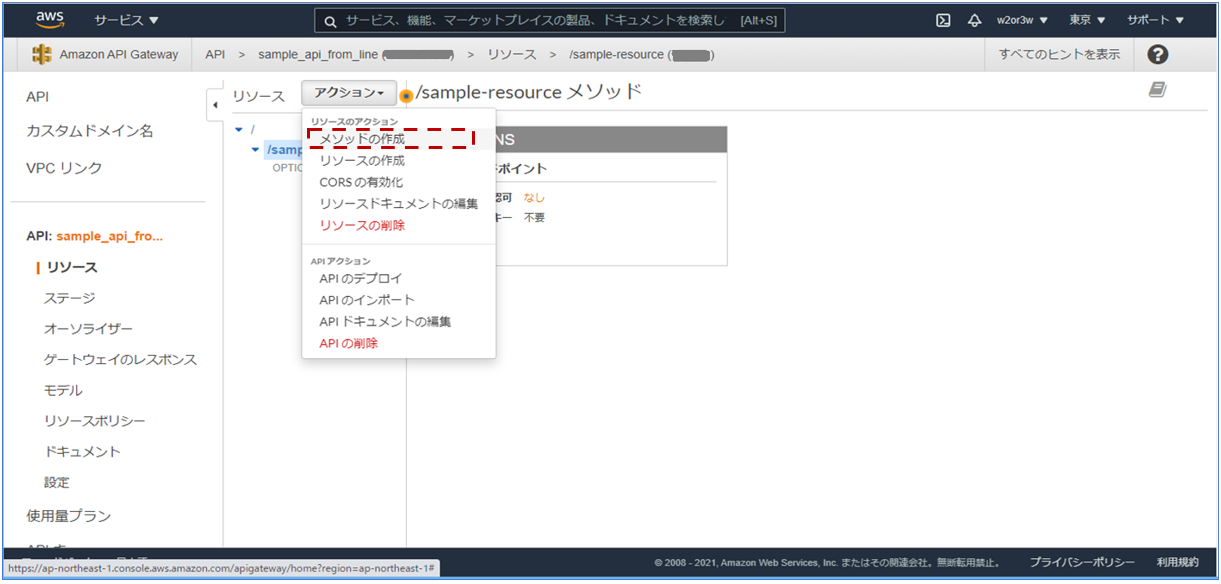Open the notifications bell

974,18
